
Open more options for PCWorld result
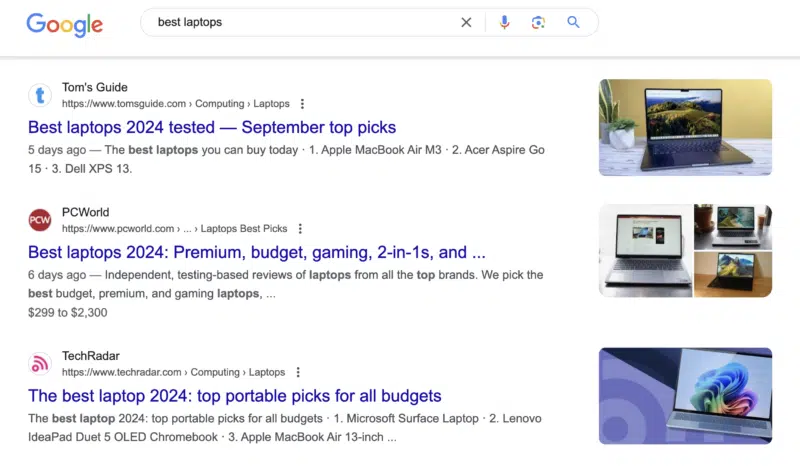pyautogui.click(x=299, y=229)
